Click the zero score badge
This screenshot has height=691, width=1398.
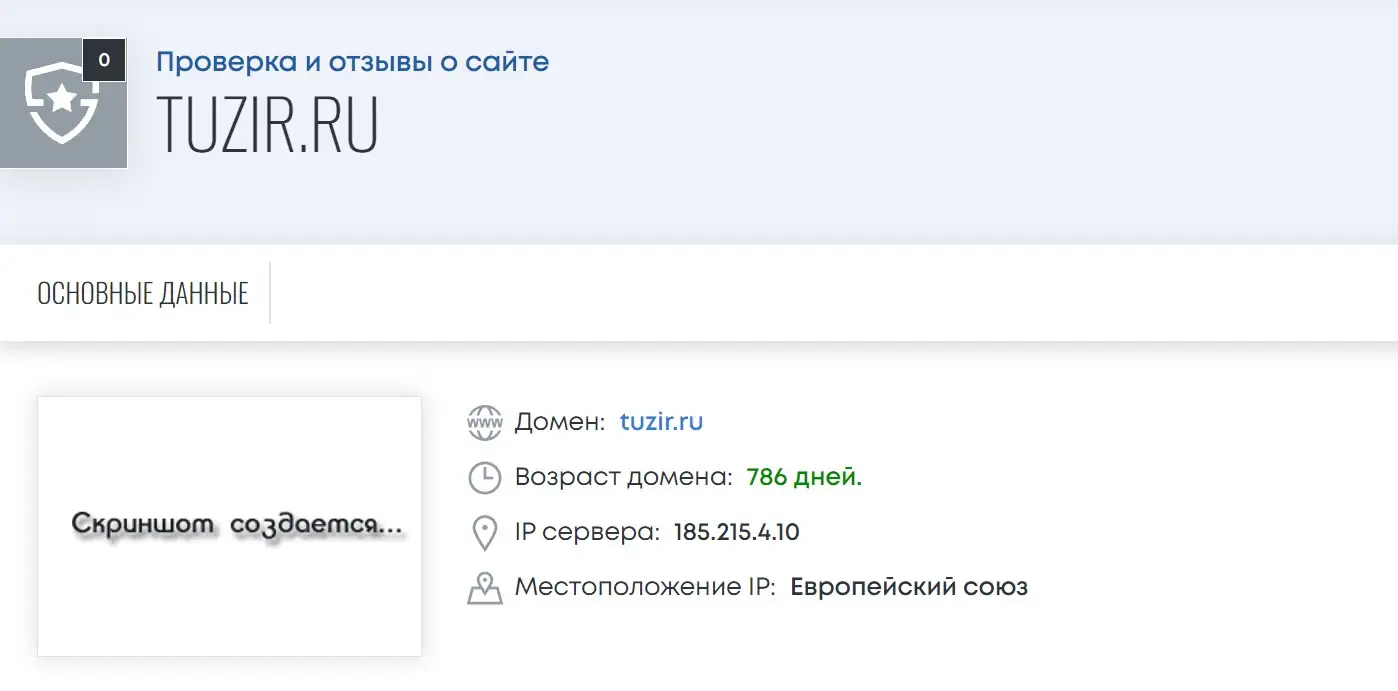click(x=104, y=60)
